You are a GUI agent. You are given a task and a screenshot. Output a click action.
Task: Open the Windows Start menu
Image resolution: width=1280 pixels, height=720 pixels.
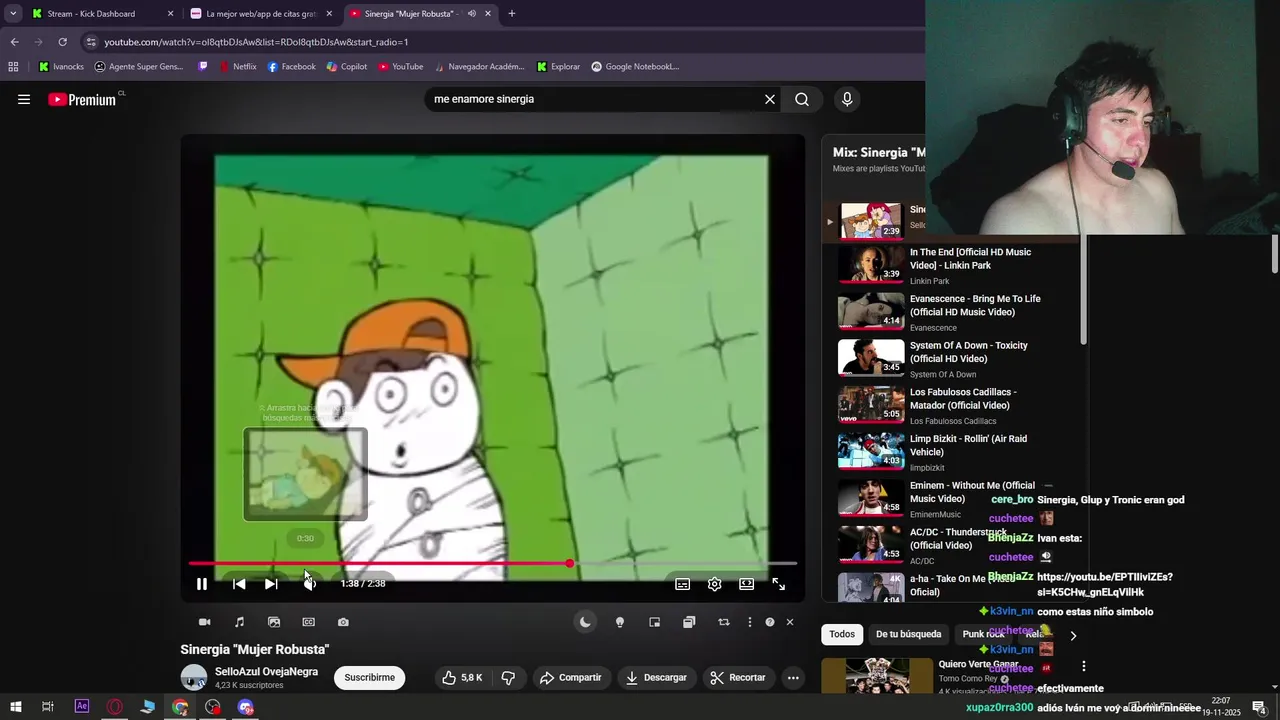pos(15,707)
